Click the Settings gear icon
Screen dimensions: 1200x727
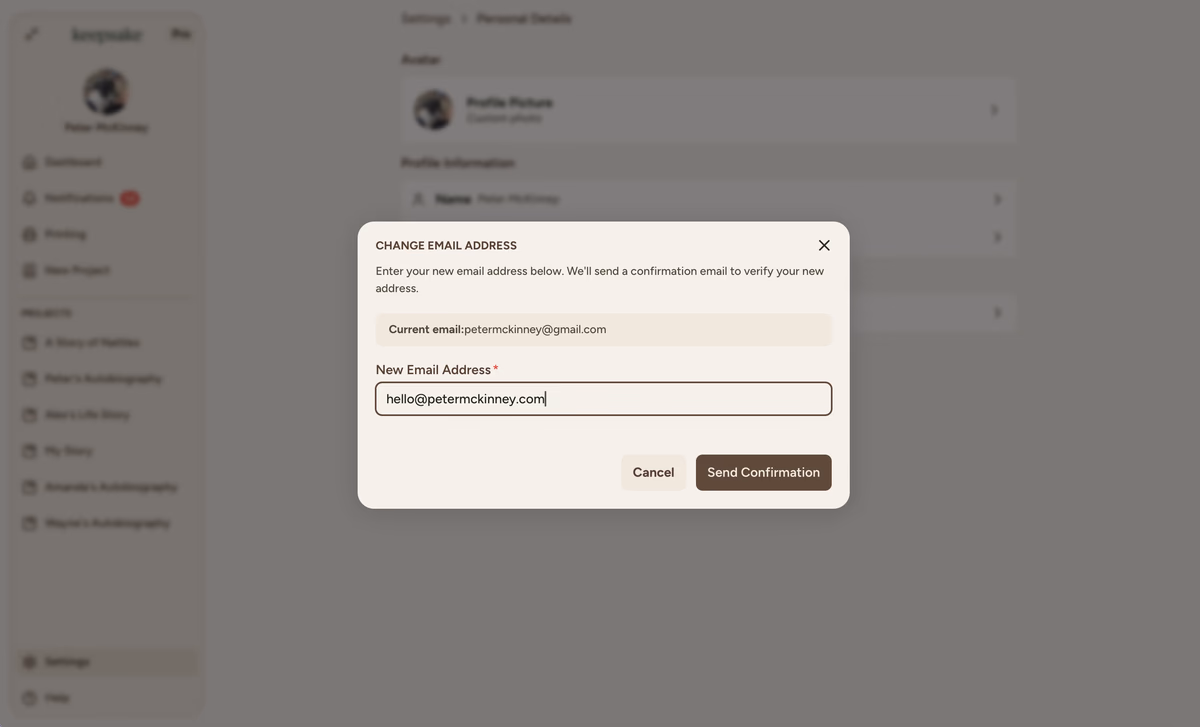(x=30, y=662)
